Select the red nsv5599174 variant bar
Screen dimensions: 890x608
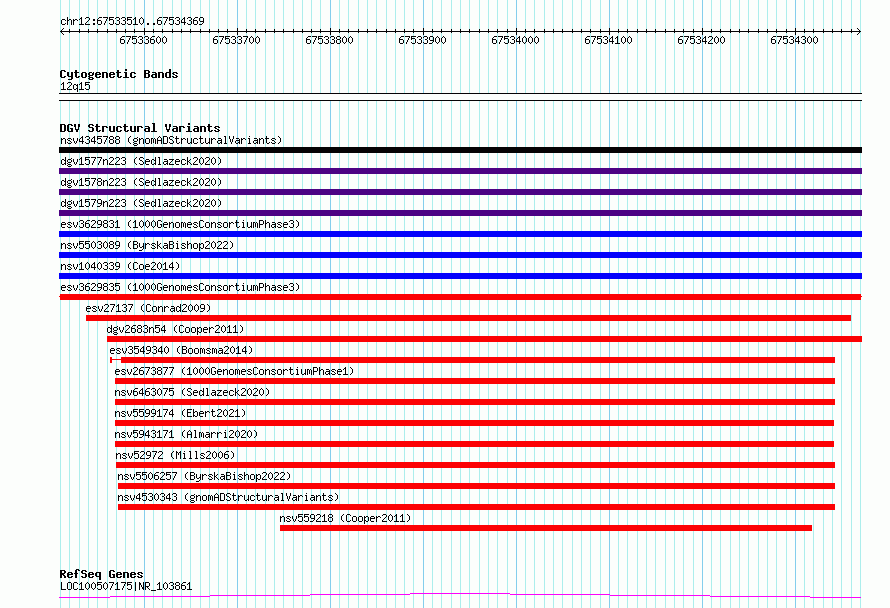click(475, 423)
